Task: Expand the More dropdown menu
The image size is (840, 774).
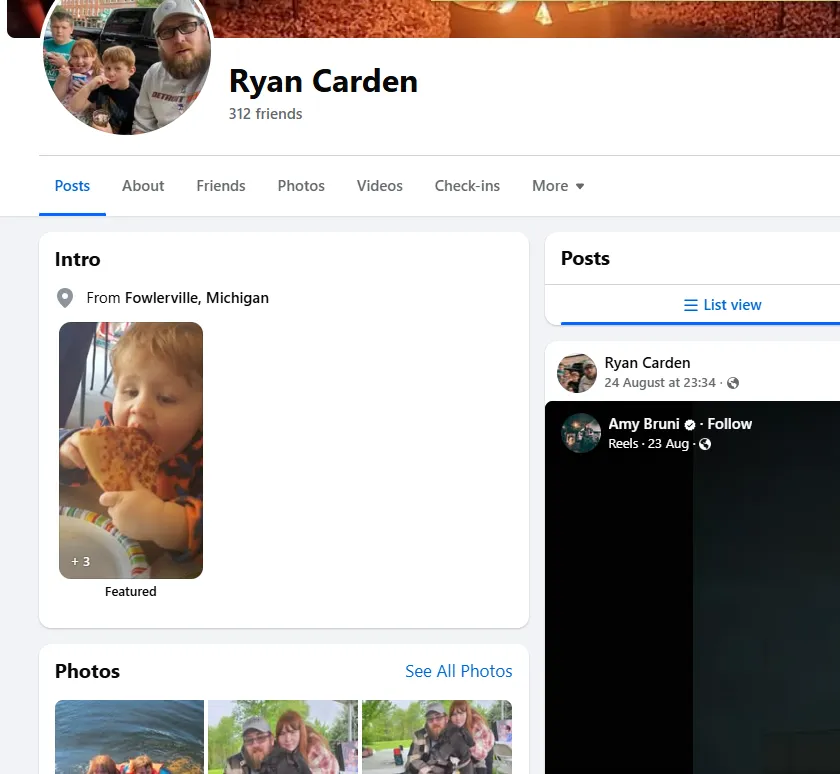Action: 558,186
